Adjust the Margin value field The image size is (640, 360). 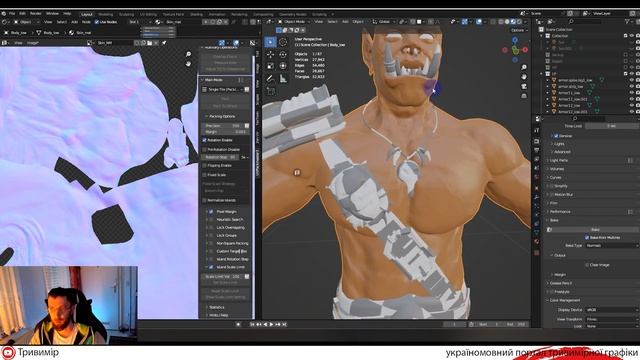[x=225, y=132]
